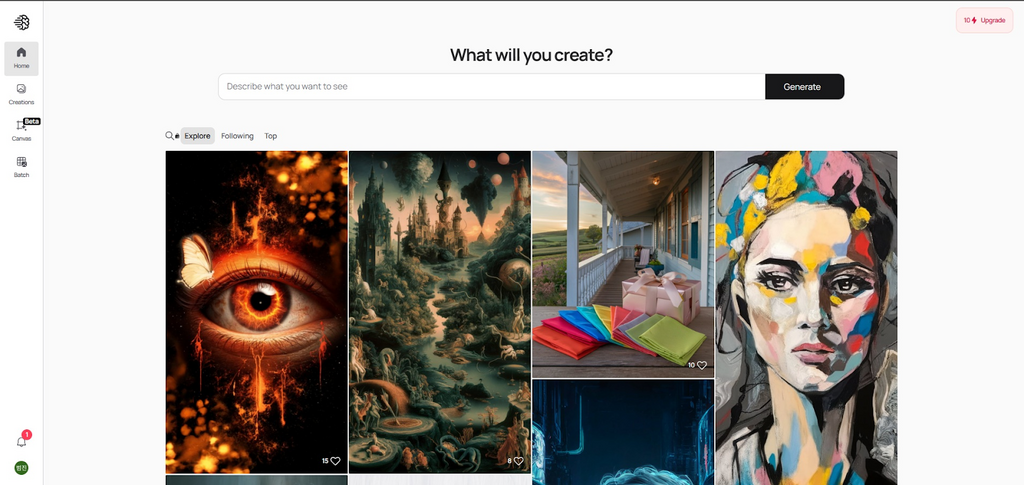1024x485 pixels.
Task: Open the Batch generation icon
Action: point(22,167)
